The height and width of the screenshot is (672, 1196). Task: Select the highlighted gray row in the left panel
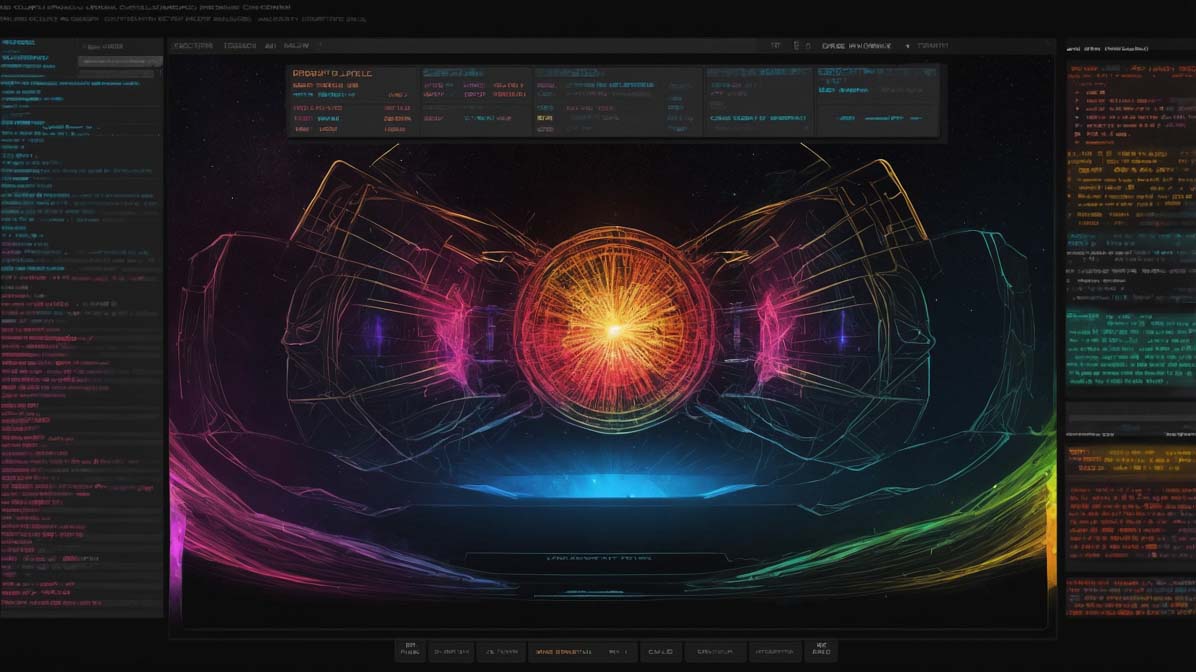[x=119, y=60]
